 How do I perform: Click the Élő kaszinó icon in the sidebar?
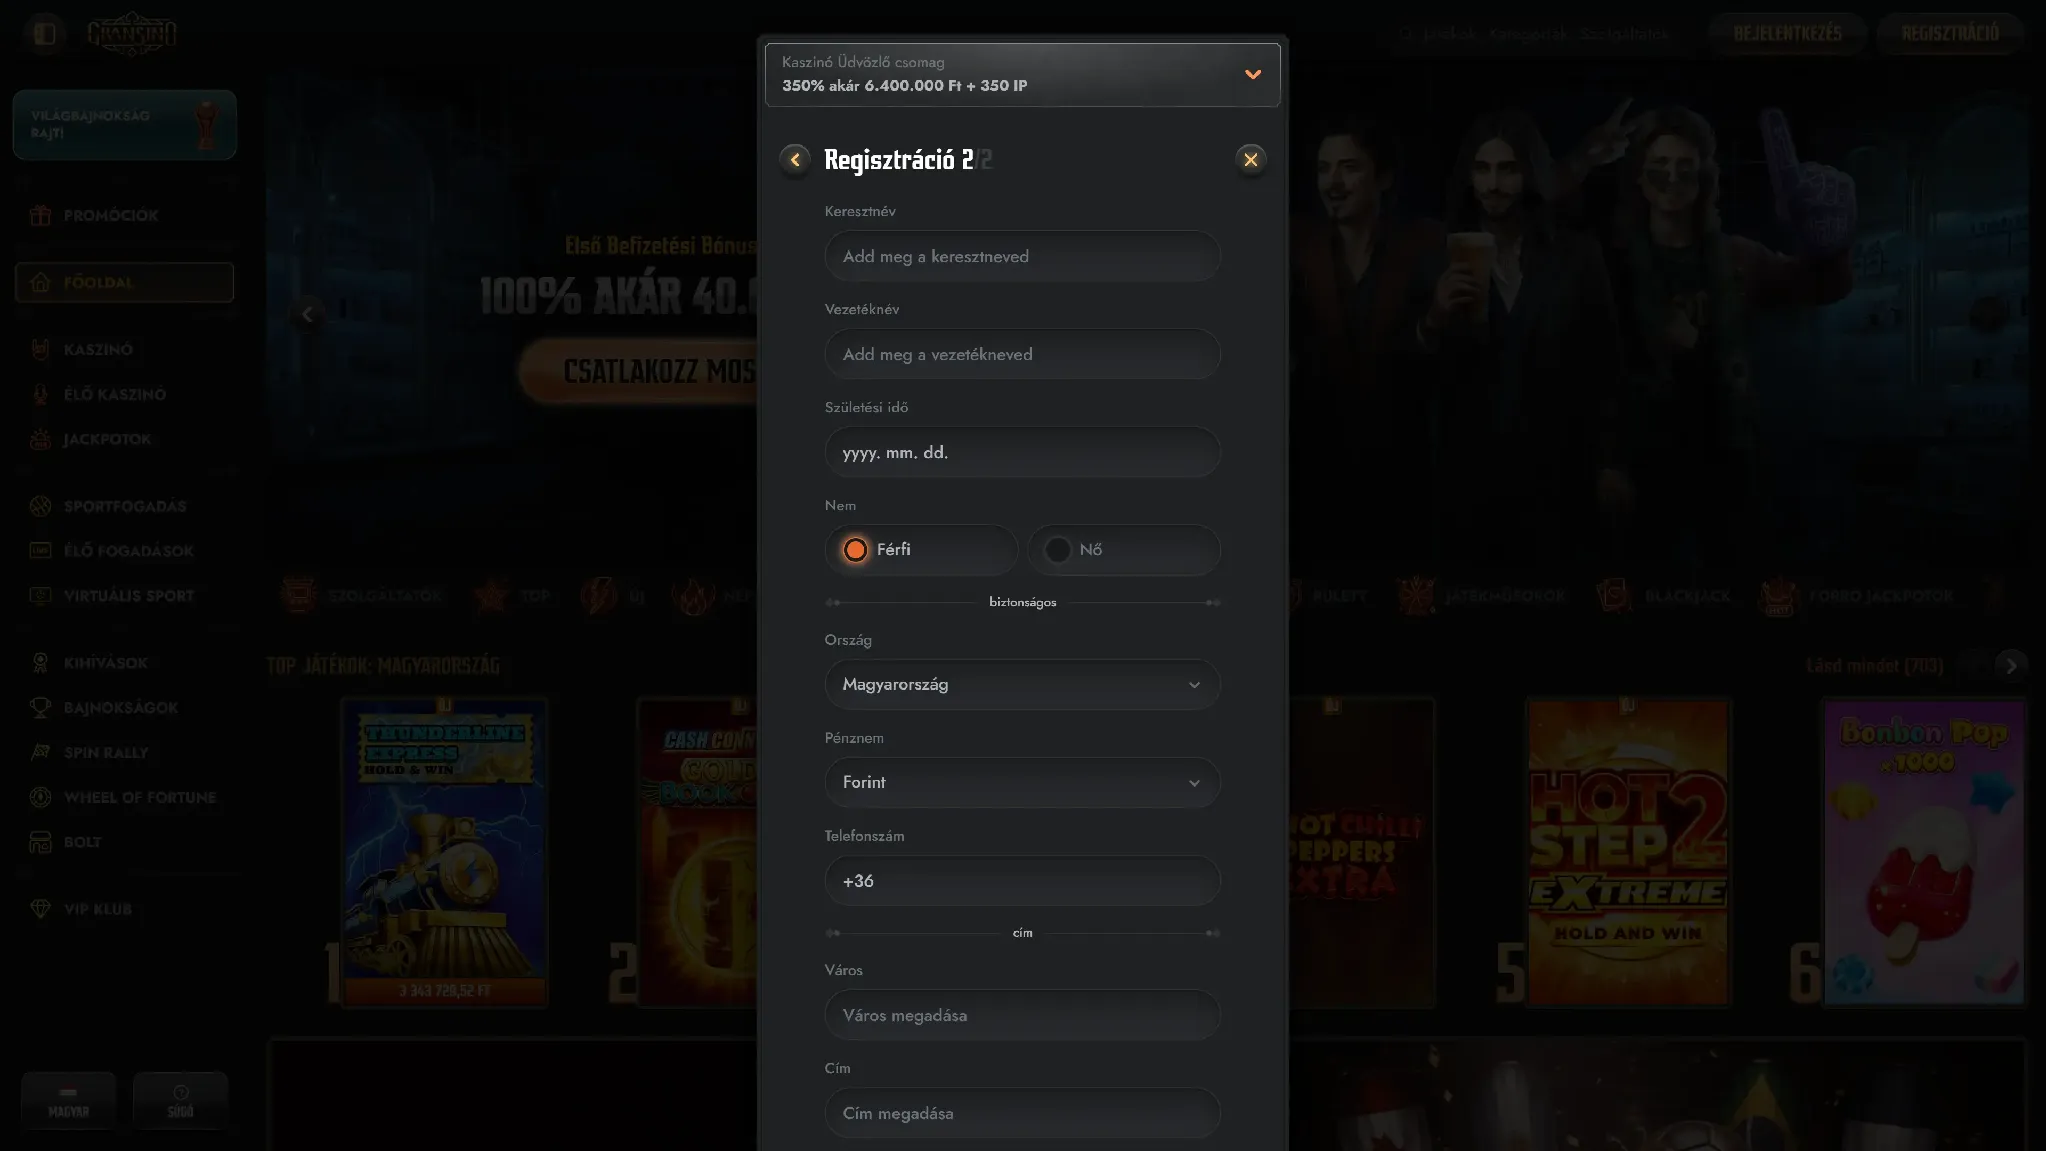(40, 394)
